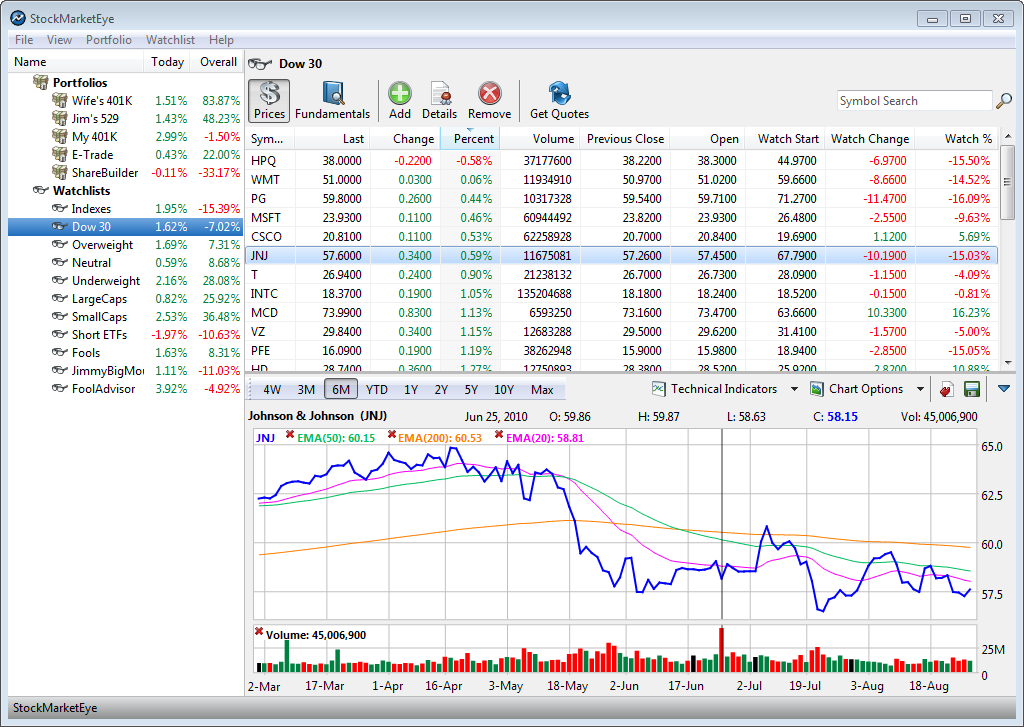The height and width of the screenshot is (727, 1024).
Task: Click the table scrollbar down arrow
Action: click(1008, 363)
